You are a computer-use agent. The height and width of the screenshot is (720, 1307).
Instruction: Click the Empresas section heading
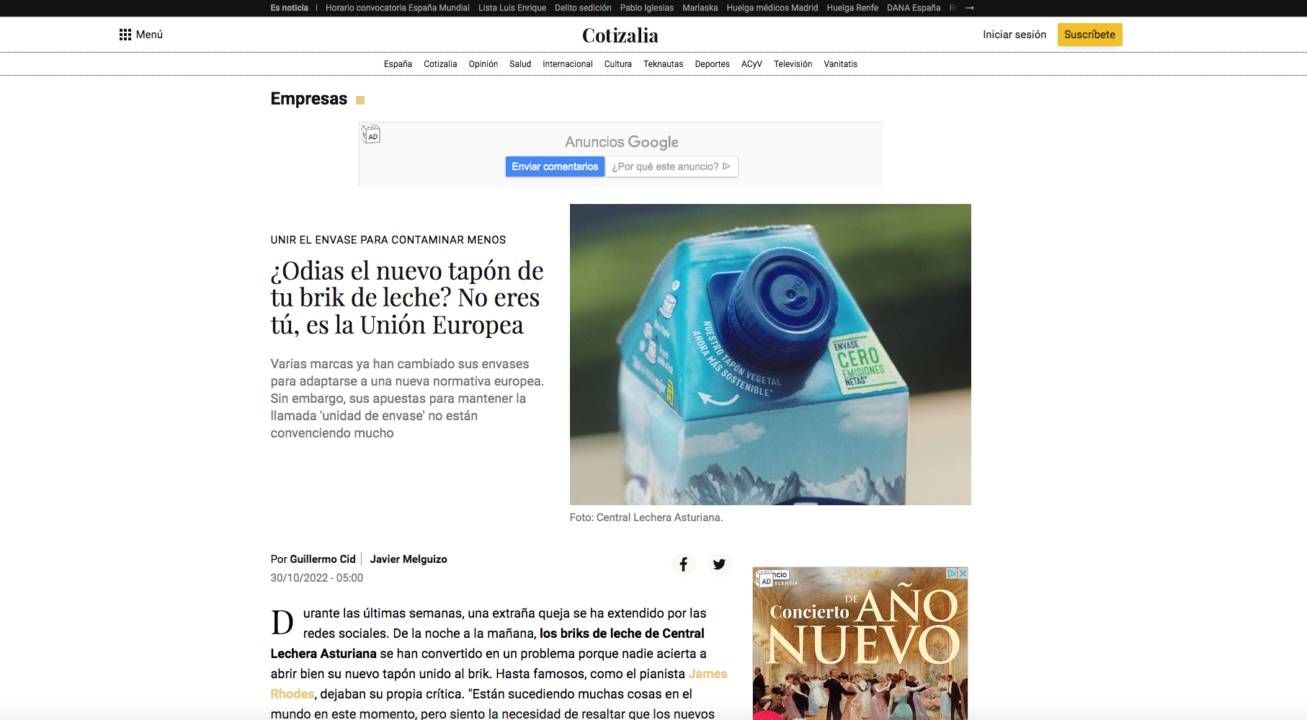pyautogui.click(x=309, y=98)
